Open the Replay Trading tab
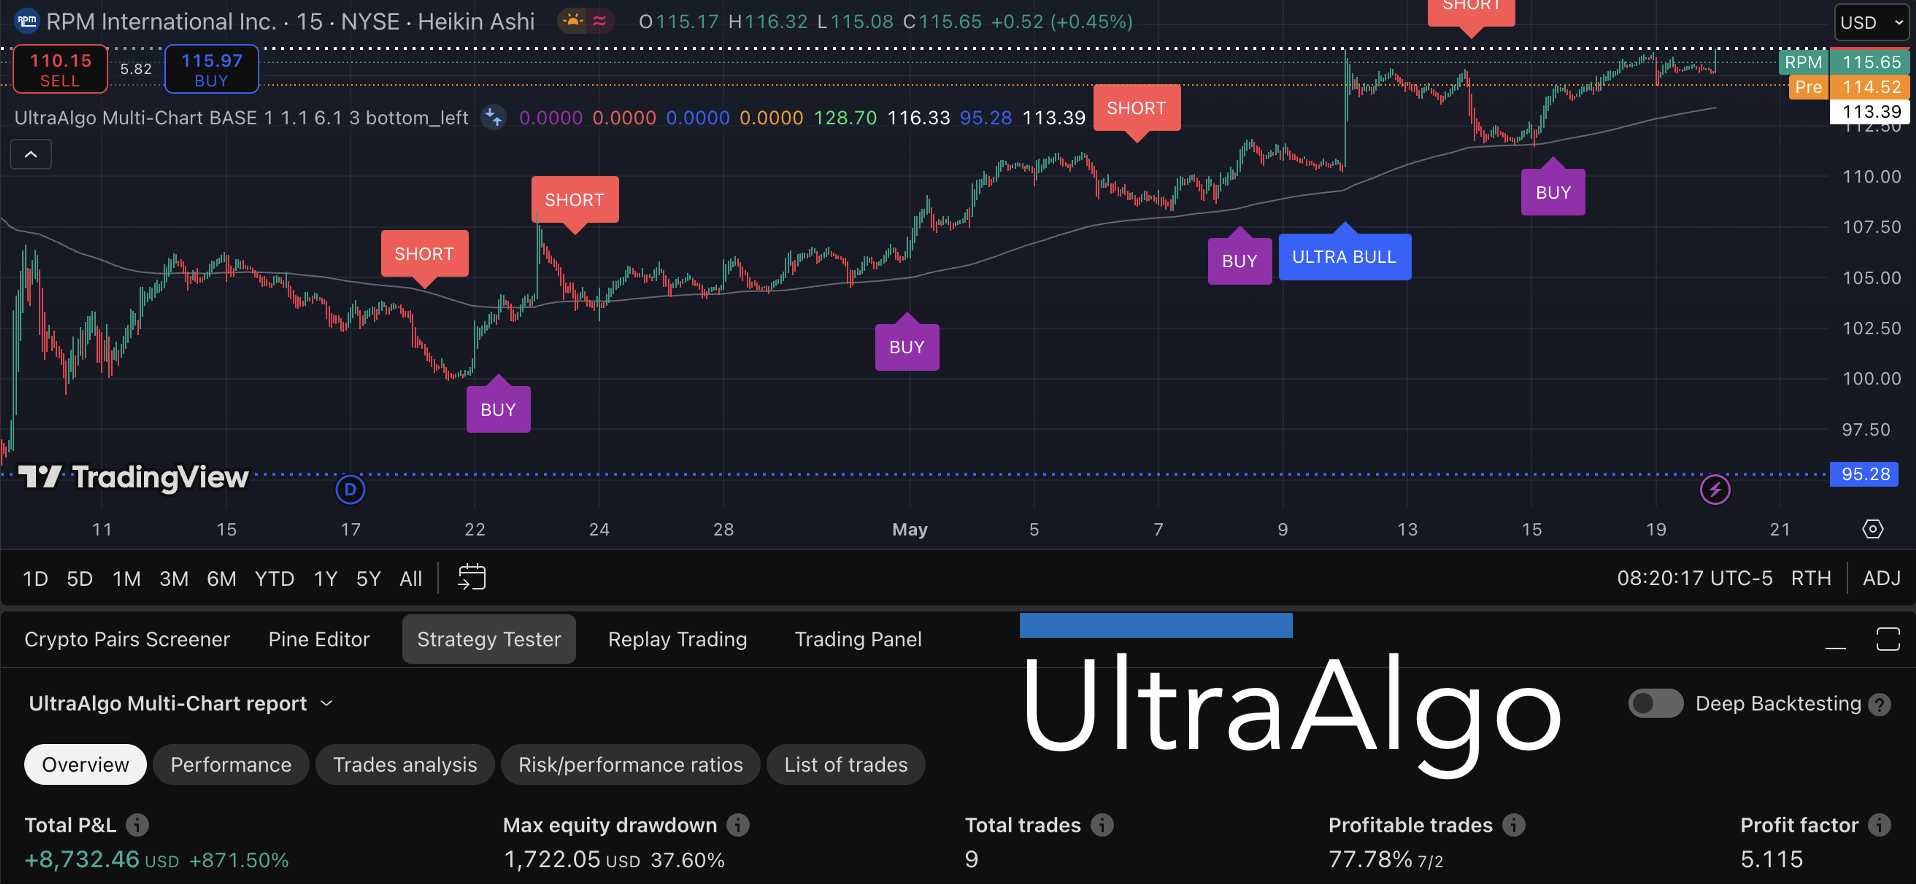 point(677,639)
